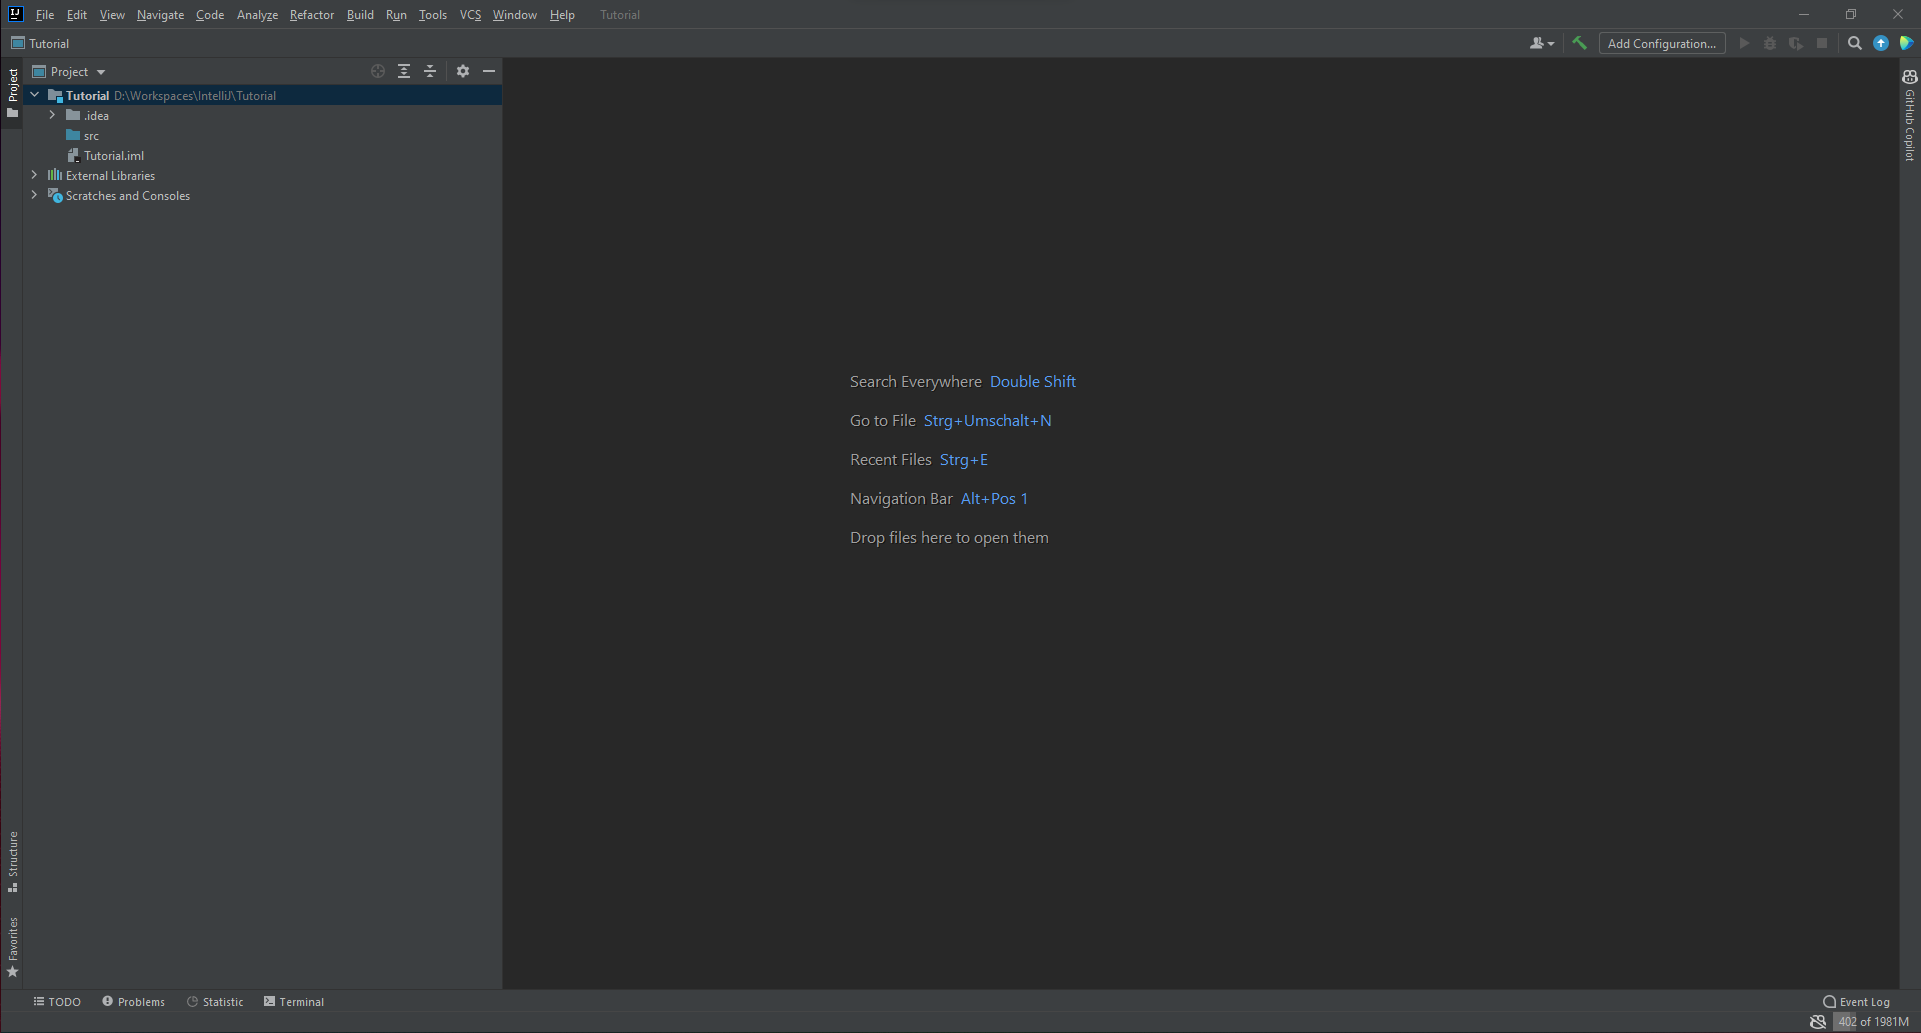Click the Scratches and Consoles icon
The image size is (1921, 1033).
pyautogui.click(x=55, y=195)
